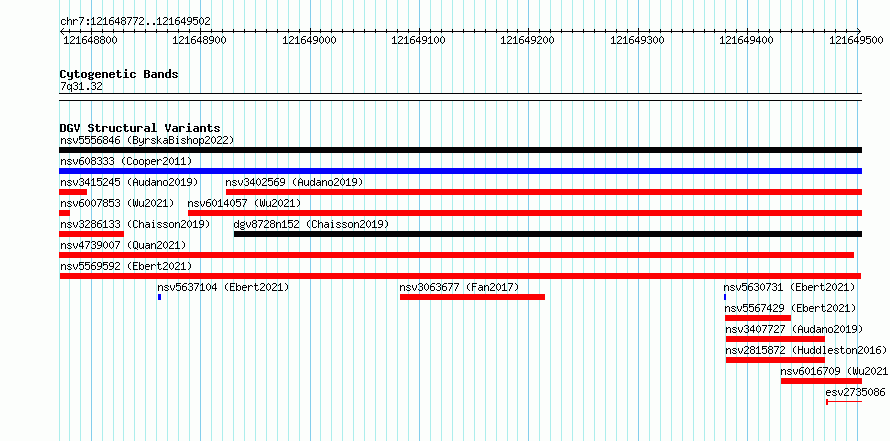Click the small blue nsv5637104 marker
This screenshot has height=441, width=890.
[x=159, y=297]
